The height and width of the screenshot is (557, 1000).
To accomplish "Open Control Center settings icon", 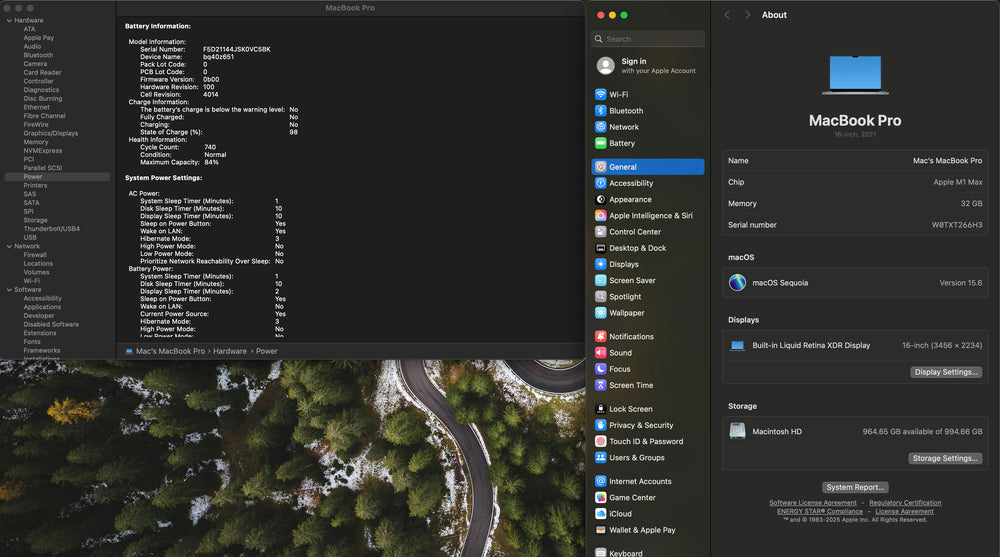I will click(x=600, y=232).
